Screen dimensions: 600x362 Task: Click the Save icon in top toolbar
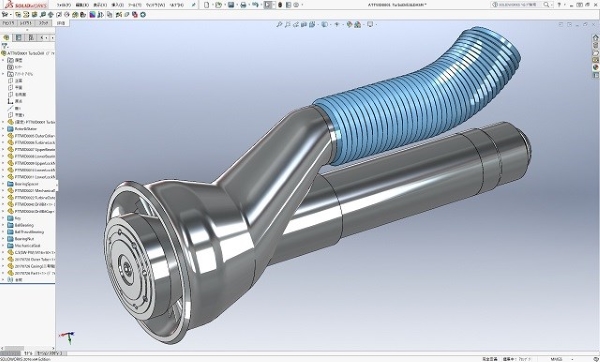pyautogui.click(x=231, y=5)
